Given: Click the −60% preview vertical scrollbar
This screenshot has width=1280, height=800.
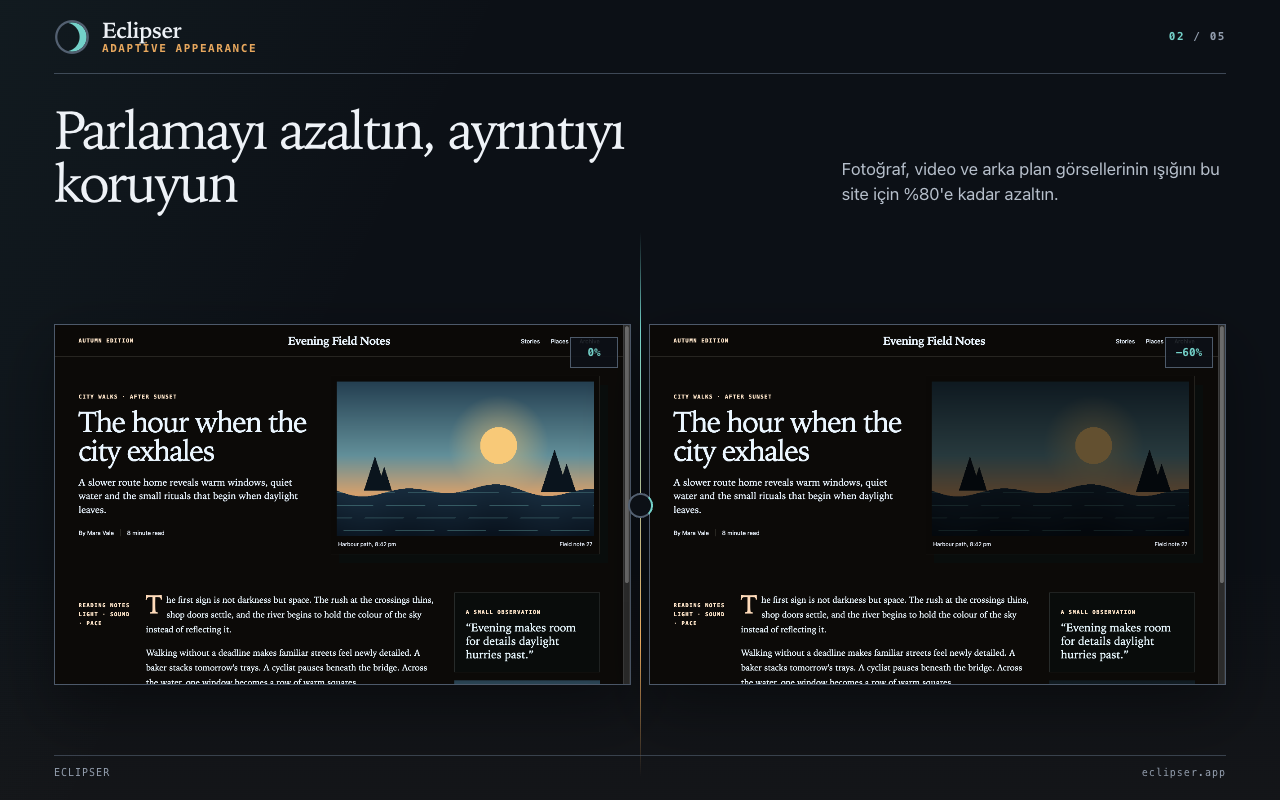Looking at the screenshot, I should pyautogui.click(x=1222, y=504).
